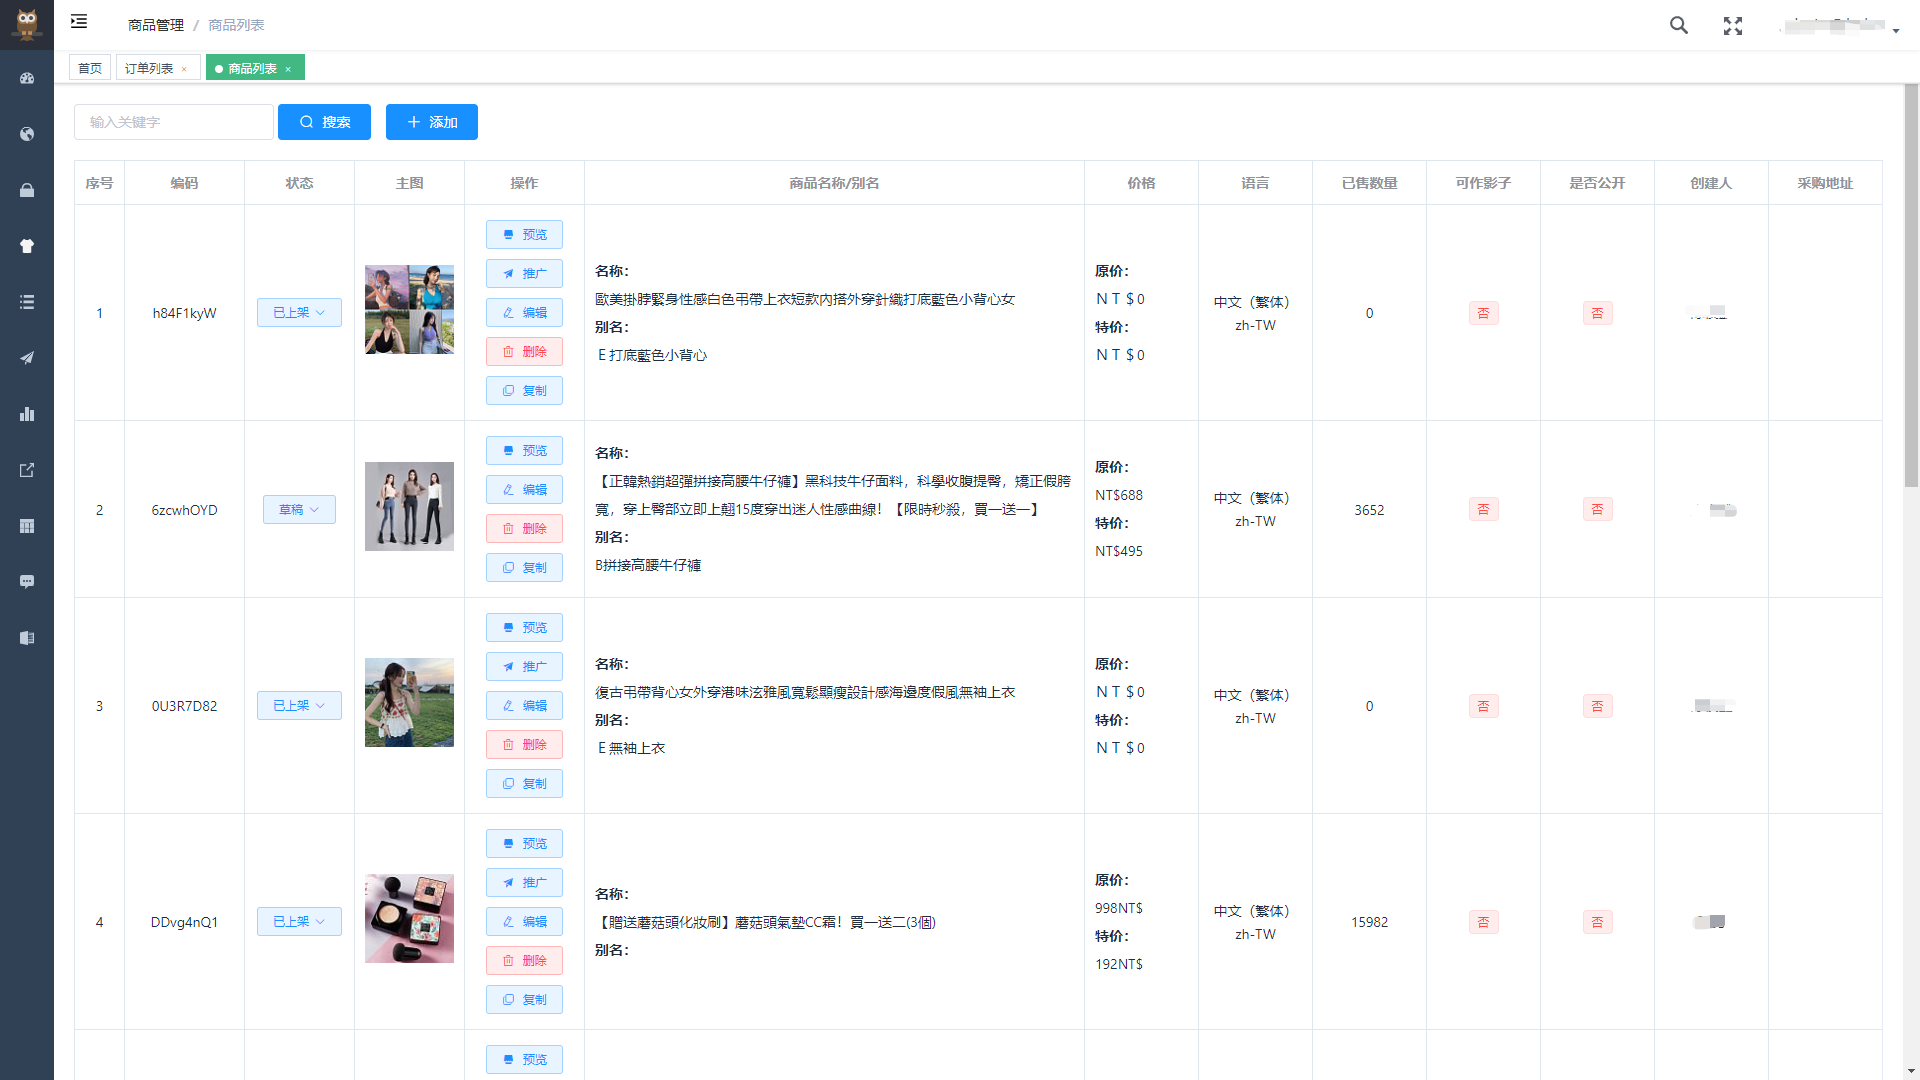
Task: Click 删除 button for product 0U3R7D82
Action: [524, 745]
